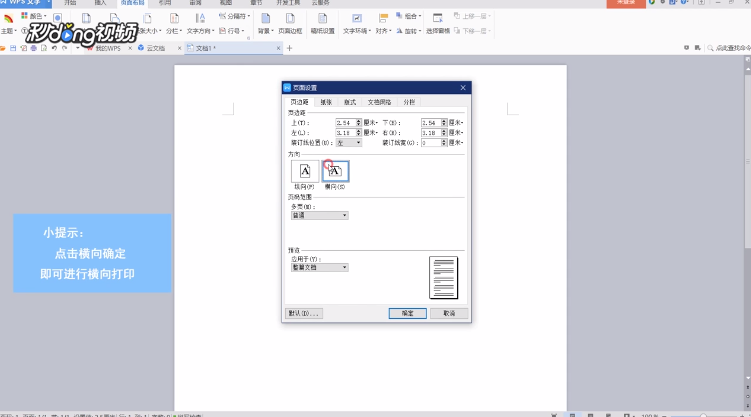751x417 pixels.
Task: Switch to the 版式 layout tab in dialog
Action: click(x=350, y=102)
